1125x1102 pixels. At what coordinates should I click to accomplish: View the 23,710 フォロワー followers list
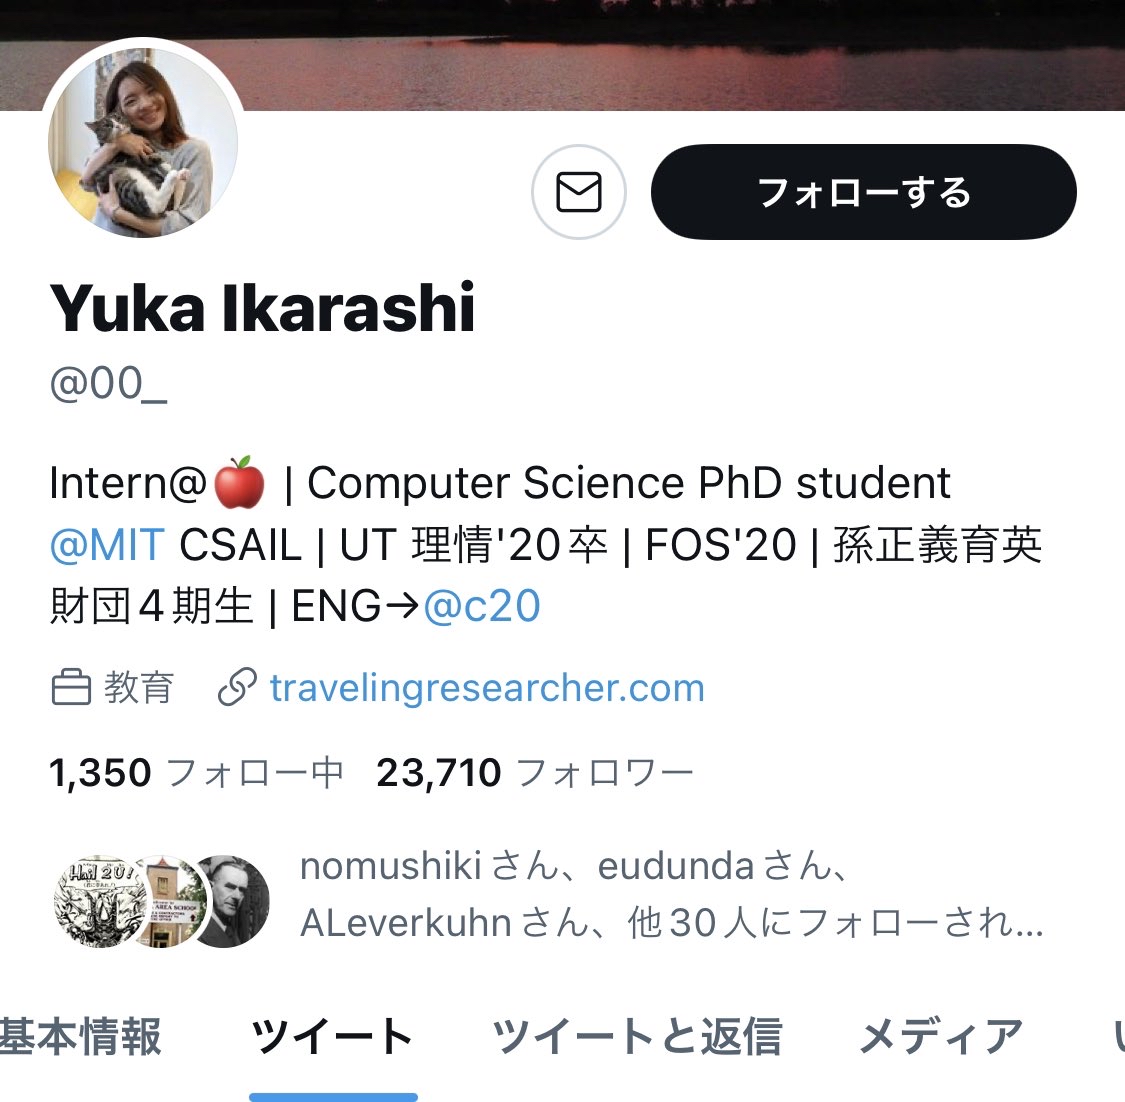535,773
